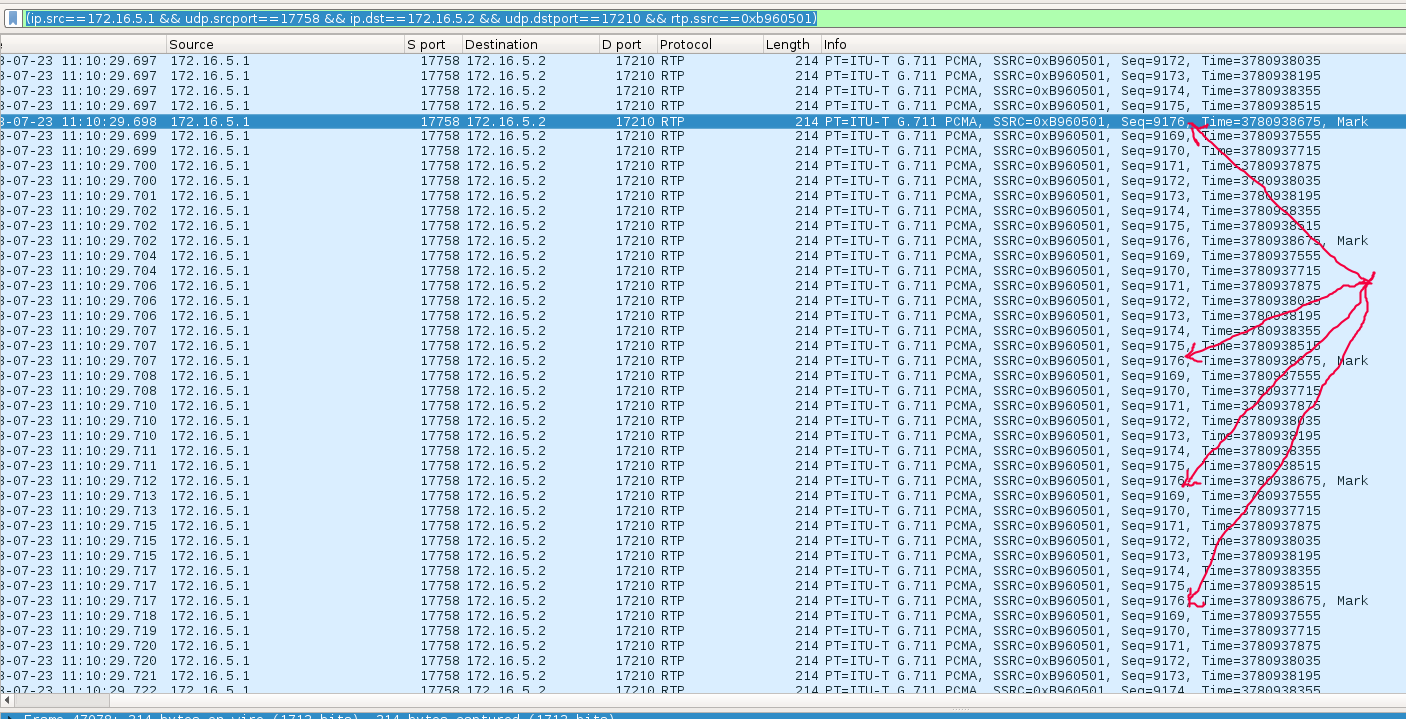Select the 11:10:29.713 packet with Seq=9170
The height and width of the screenshot is (719, 1406).
coord(600,511)
